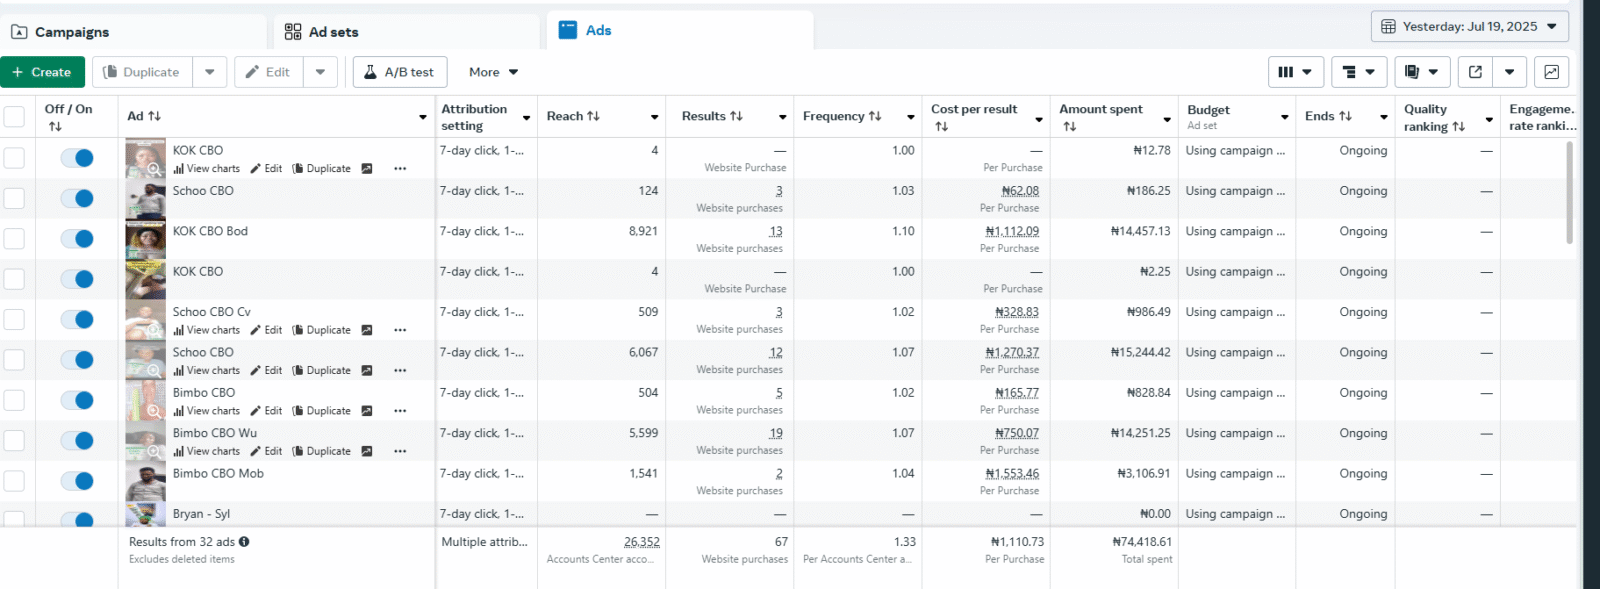Click the green Create button
The image size is (1600, 589).
tap(42, 72)
